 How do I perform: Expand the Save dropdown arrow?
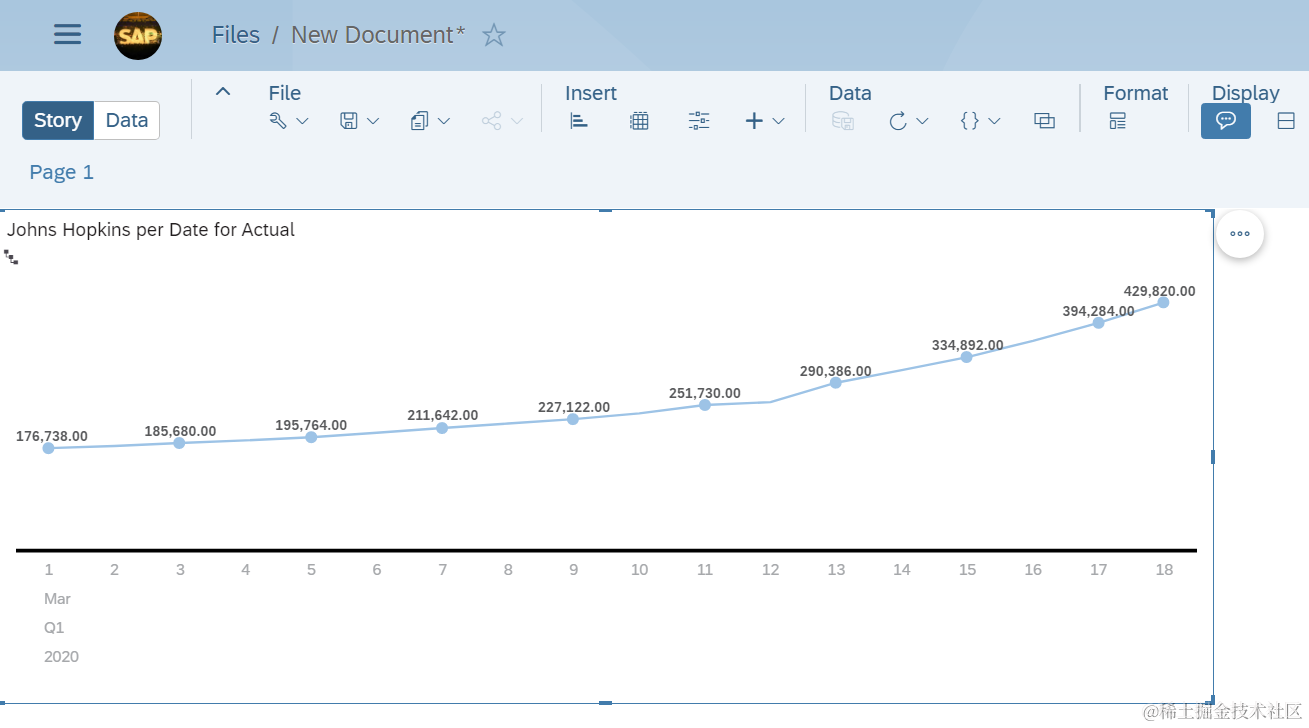(x=373, y=121)
